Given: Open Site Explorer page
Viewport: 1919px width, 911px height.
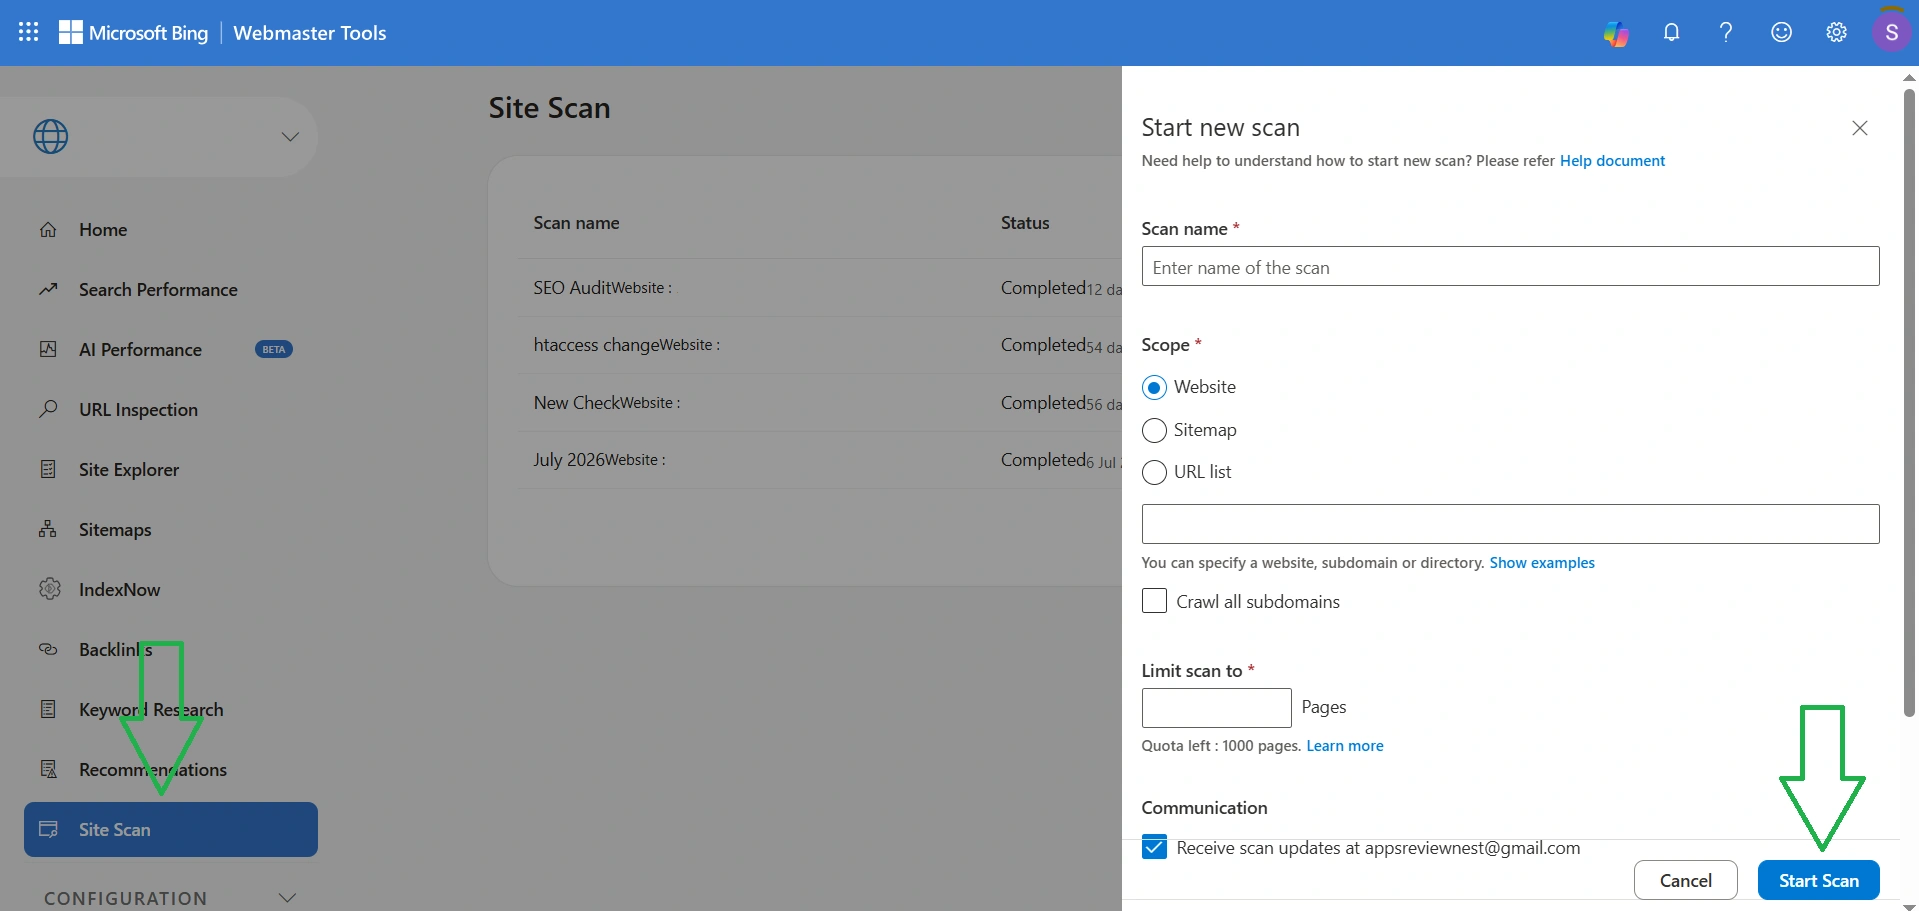Looking at the screenshot, I should pyautogui.click(x=129, y=470).
